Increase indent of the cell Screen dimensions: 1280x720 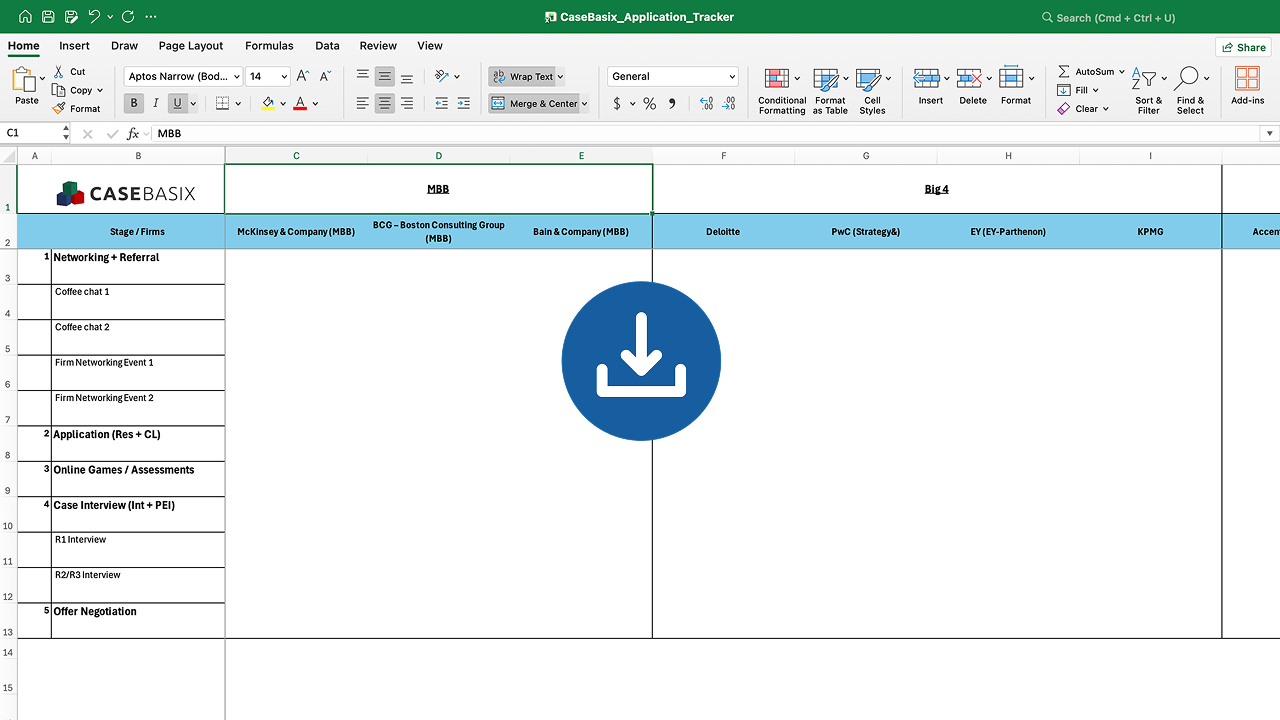point(463,103)
